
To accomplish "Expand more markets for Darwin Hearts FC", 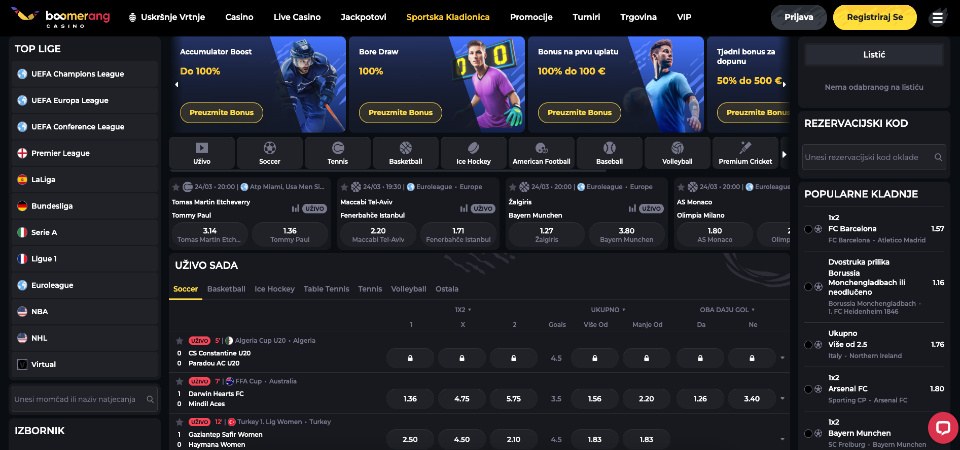I will click(x=782, y=399).
